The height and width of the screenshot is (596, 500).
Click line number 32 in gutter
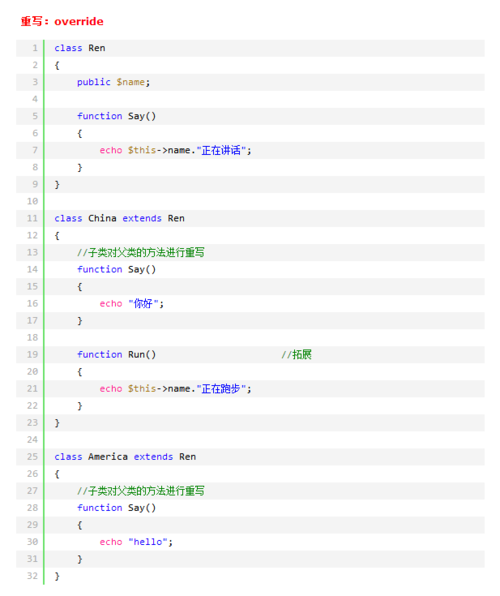(33, 576)
